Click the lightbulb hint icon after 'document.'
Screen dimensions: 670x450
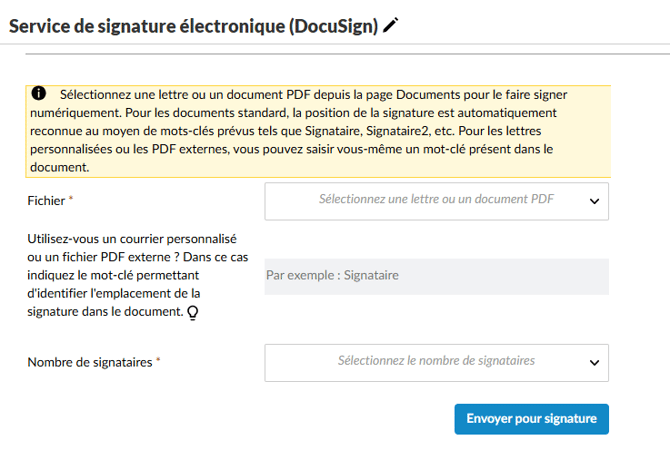193,312
